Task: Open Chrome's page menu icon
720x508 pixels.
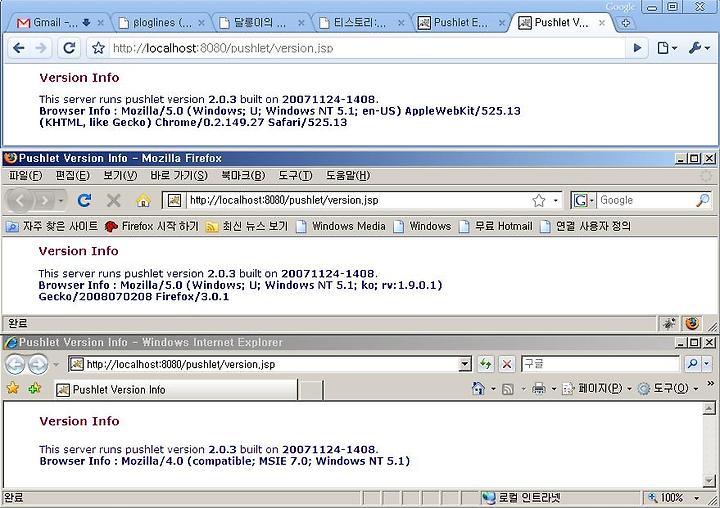Action: (x=666, y=48)
